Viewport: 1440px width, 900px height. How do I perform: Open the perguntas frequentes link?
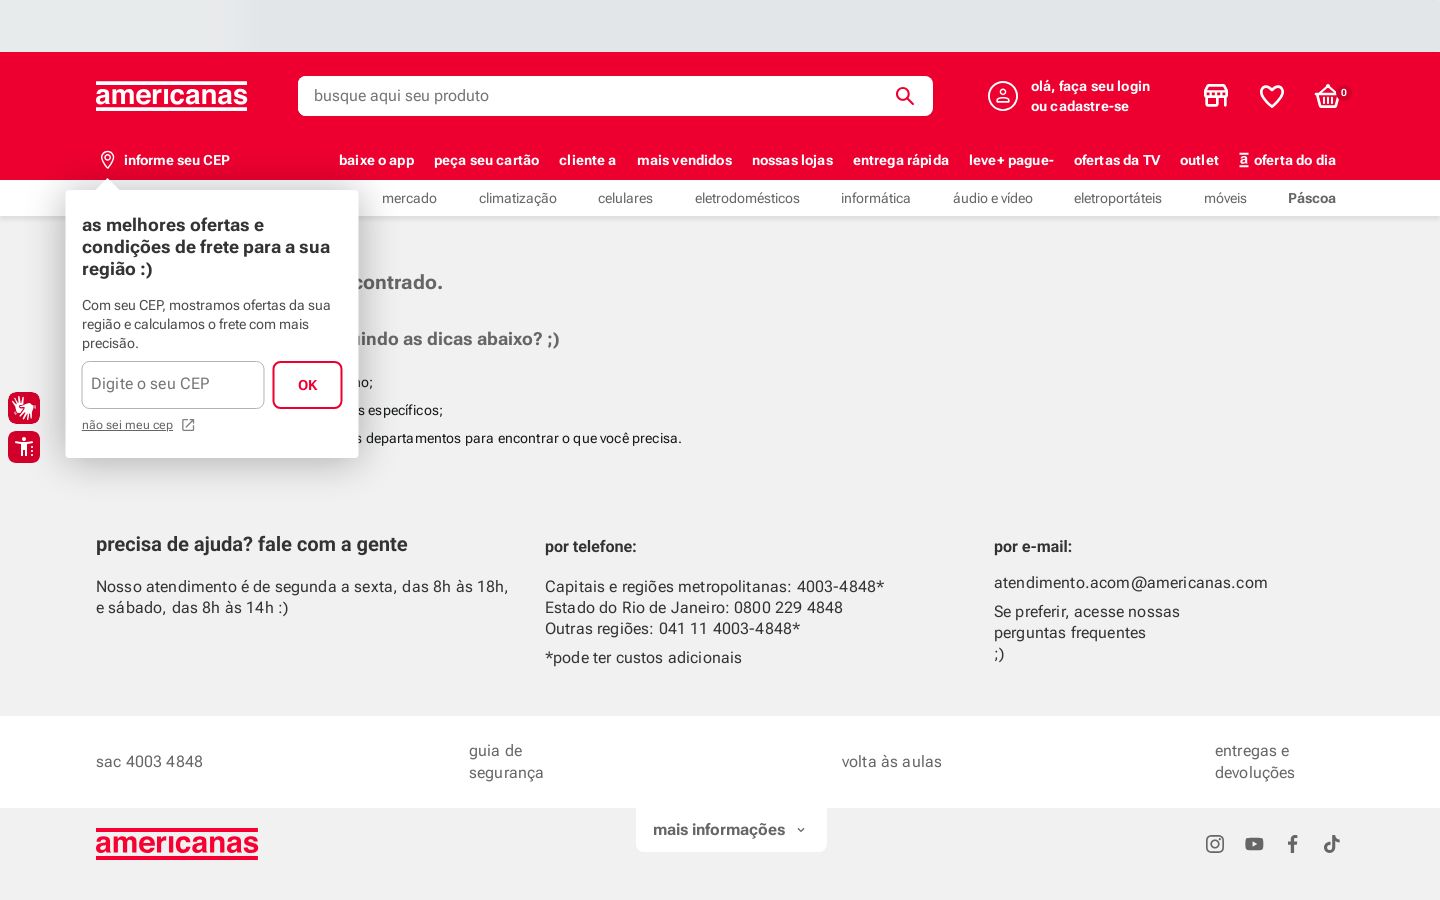[1070, 633]
